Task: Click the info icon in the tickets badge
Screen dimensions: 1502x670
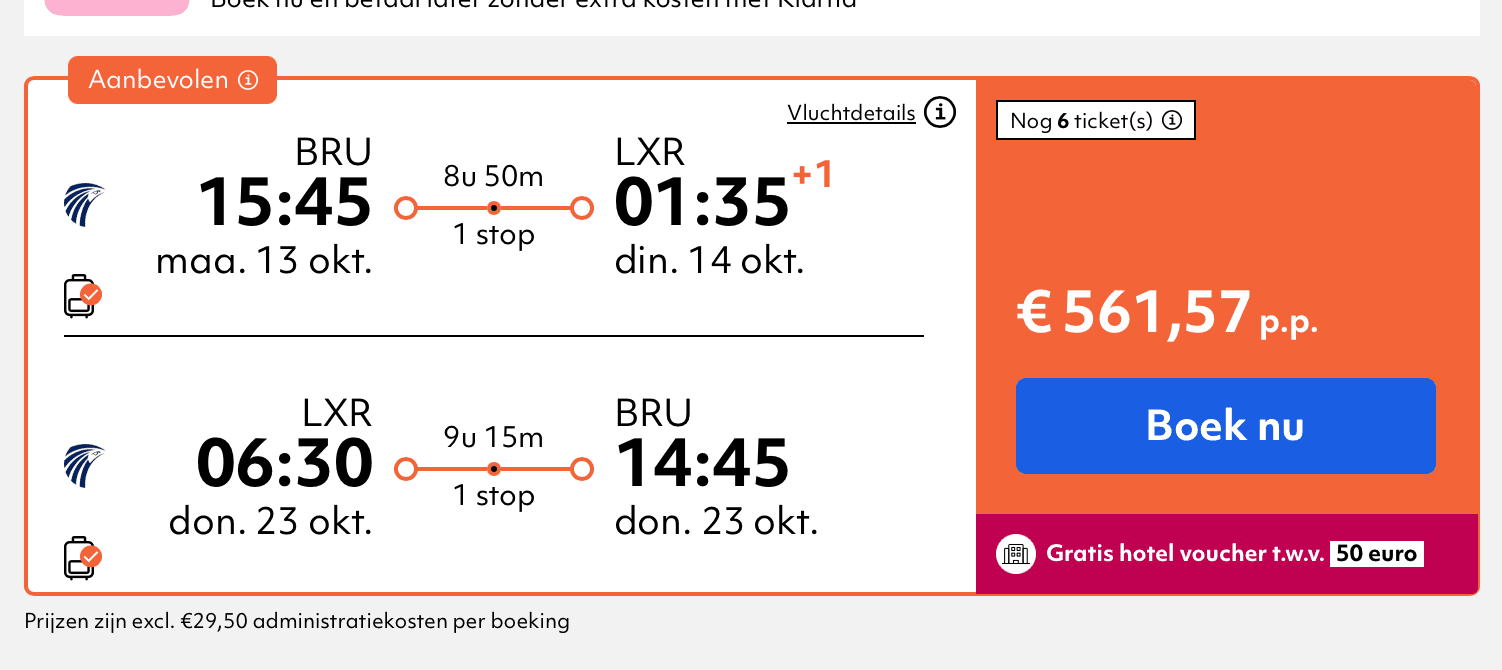Action: pyautogui.click(x=1173, y=121)
